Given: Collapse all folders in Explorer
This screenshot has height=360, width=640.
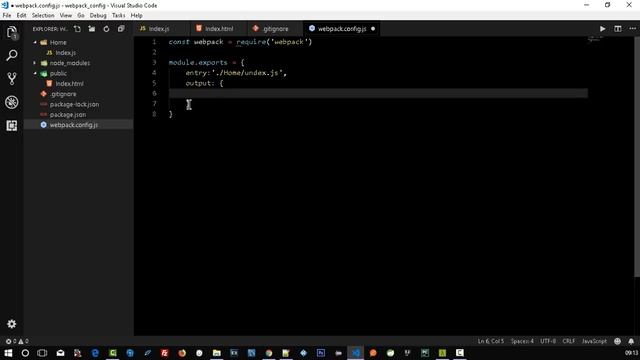Looking at the screenshot, I should click(x=121, y=29).
